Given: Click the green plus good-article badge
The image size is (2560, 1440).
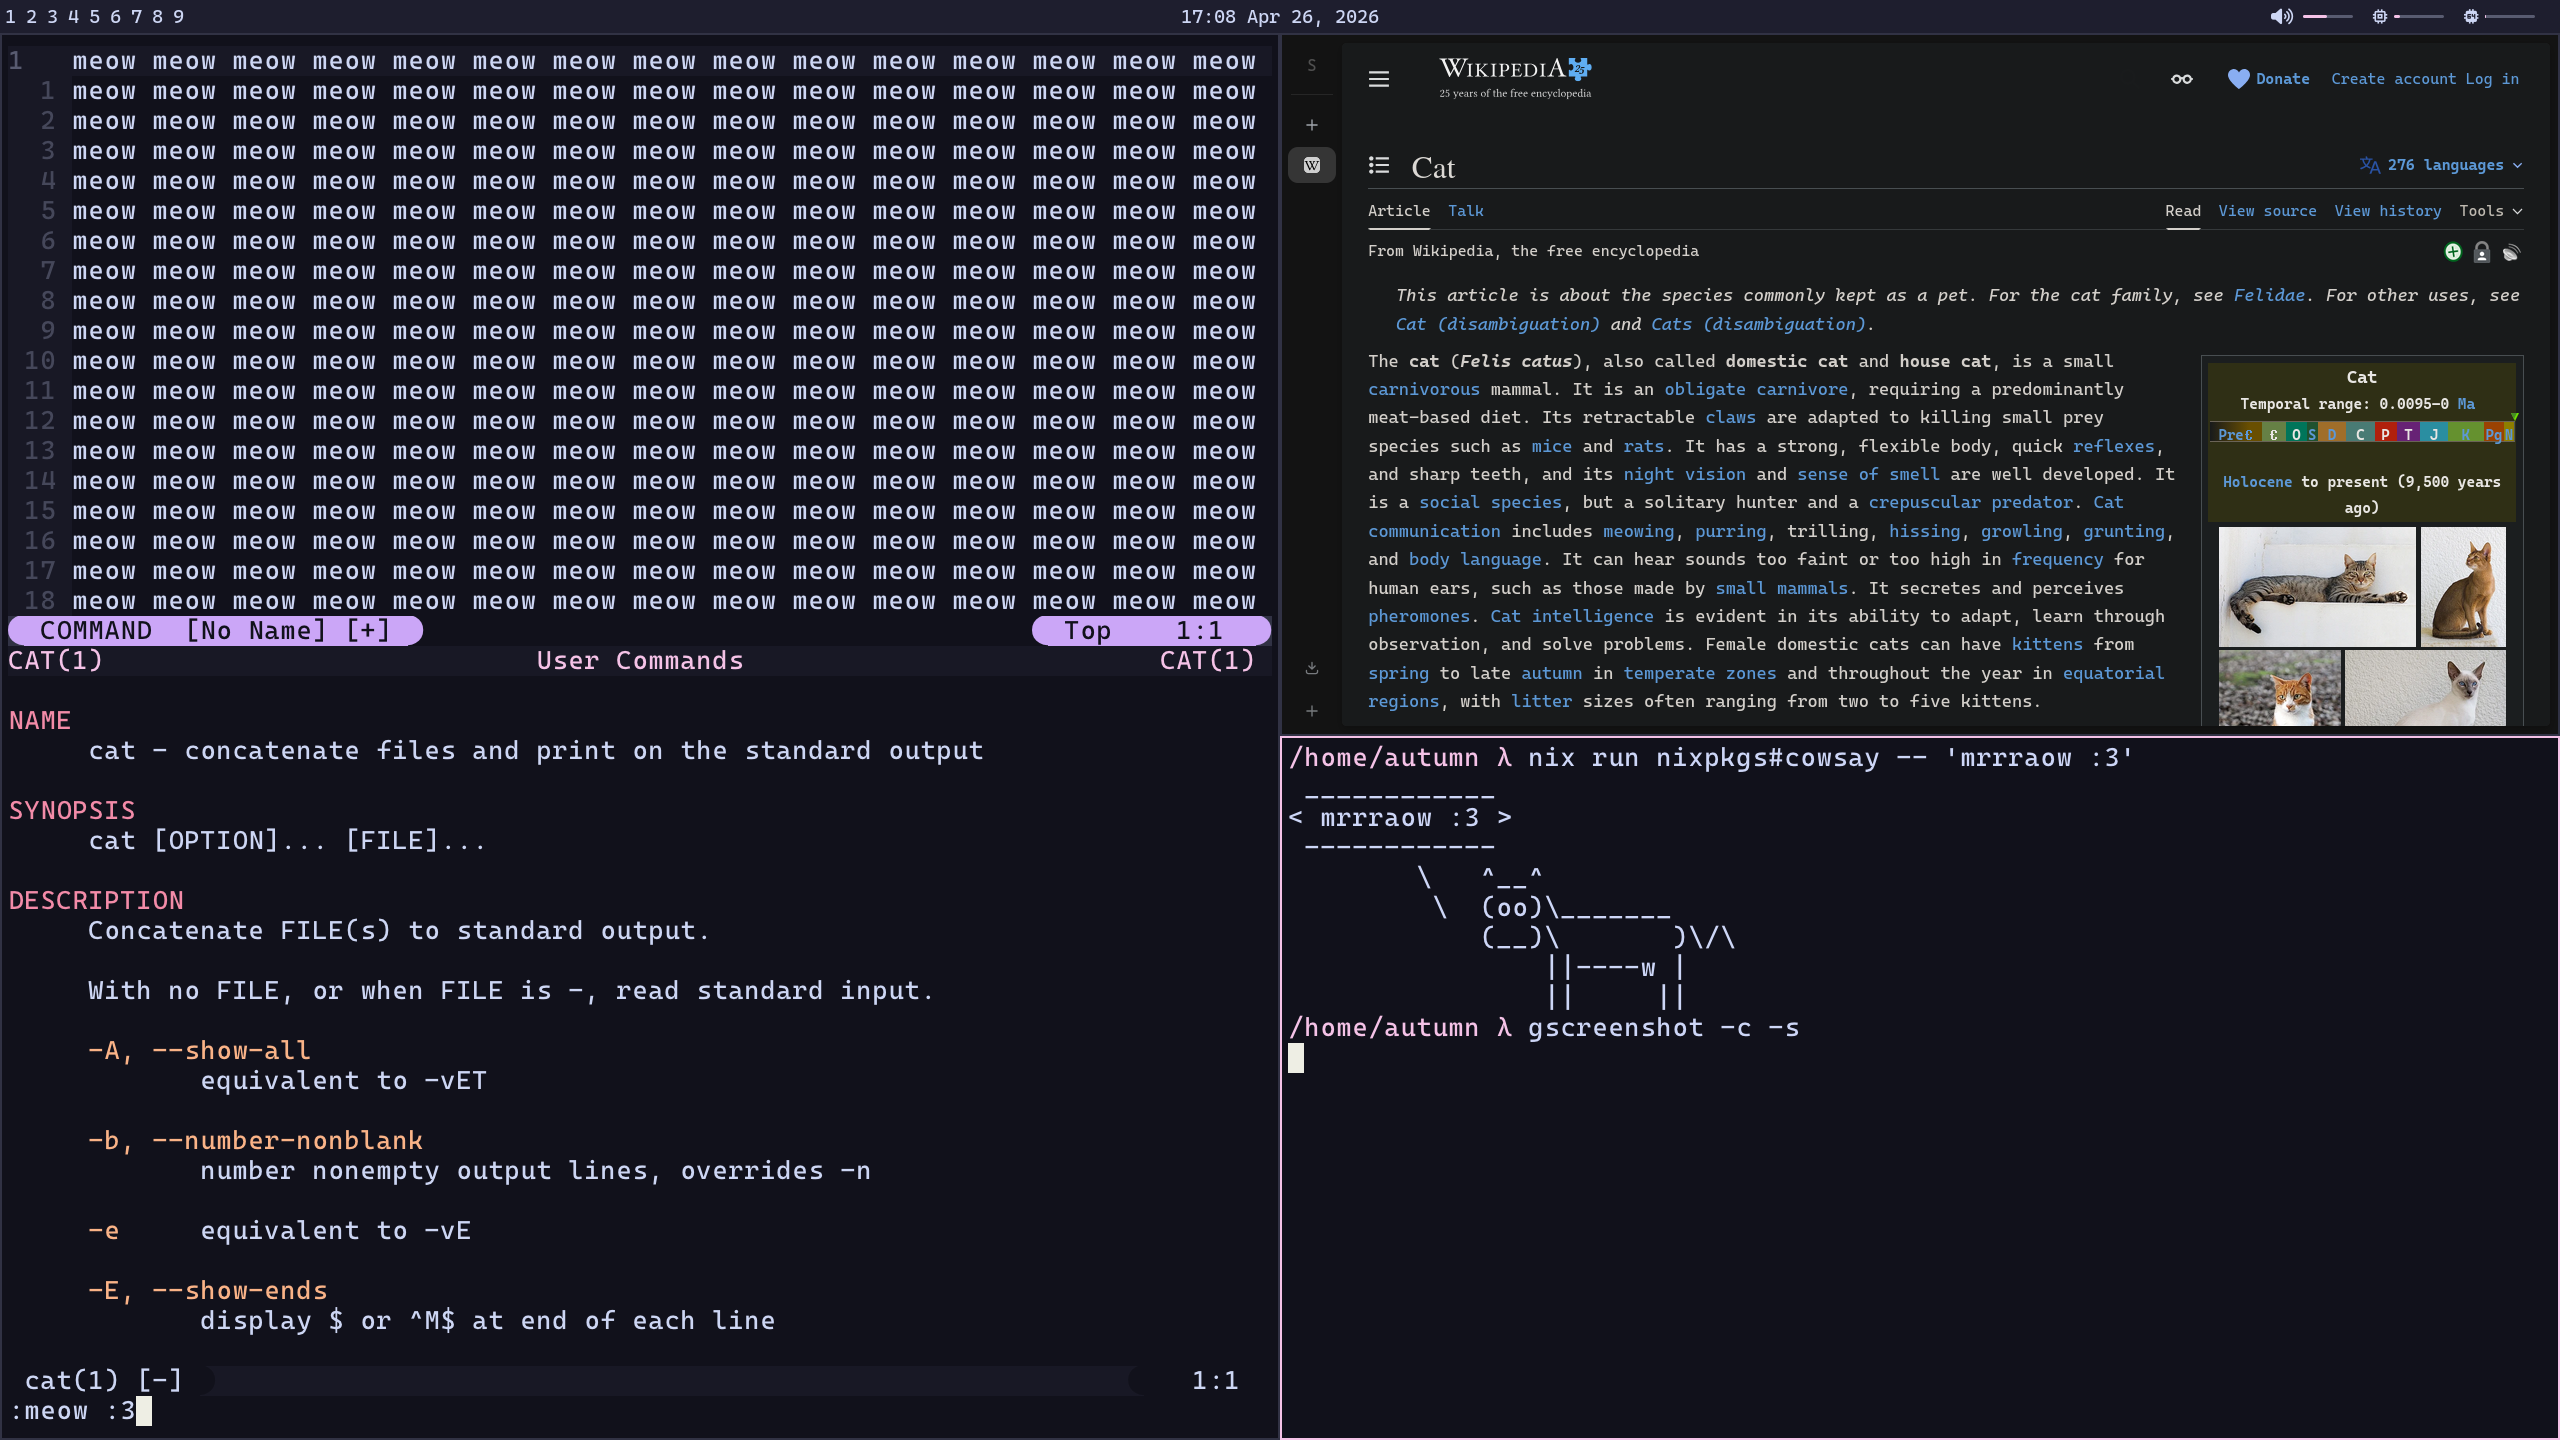Looking at the screenshot, I should click(2452, 252).
